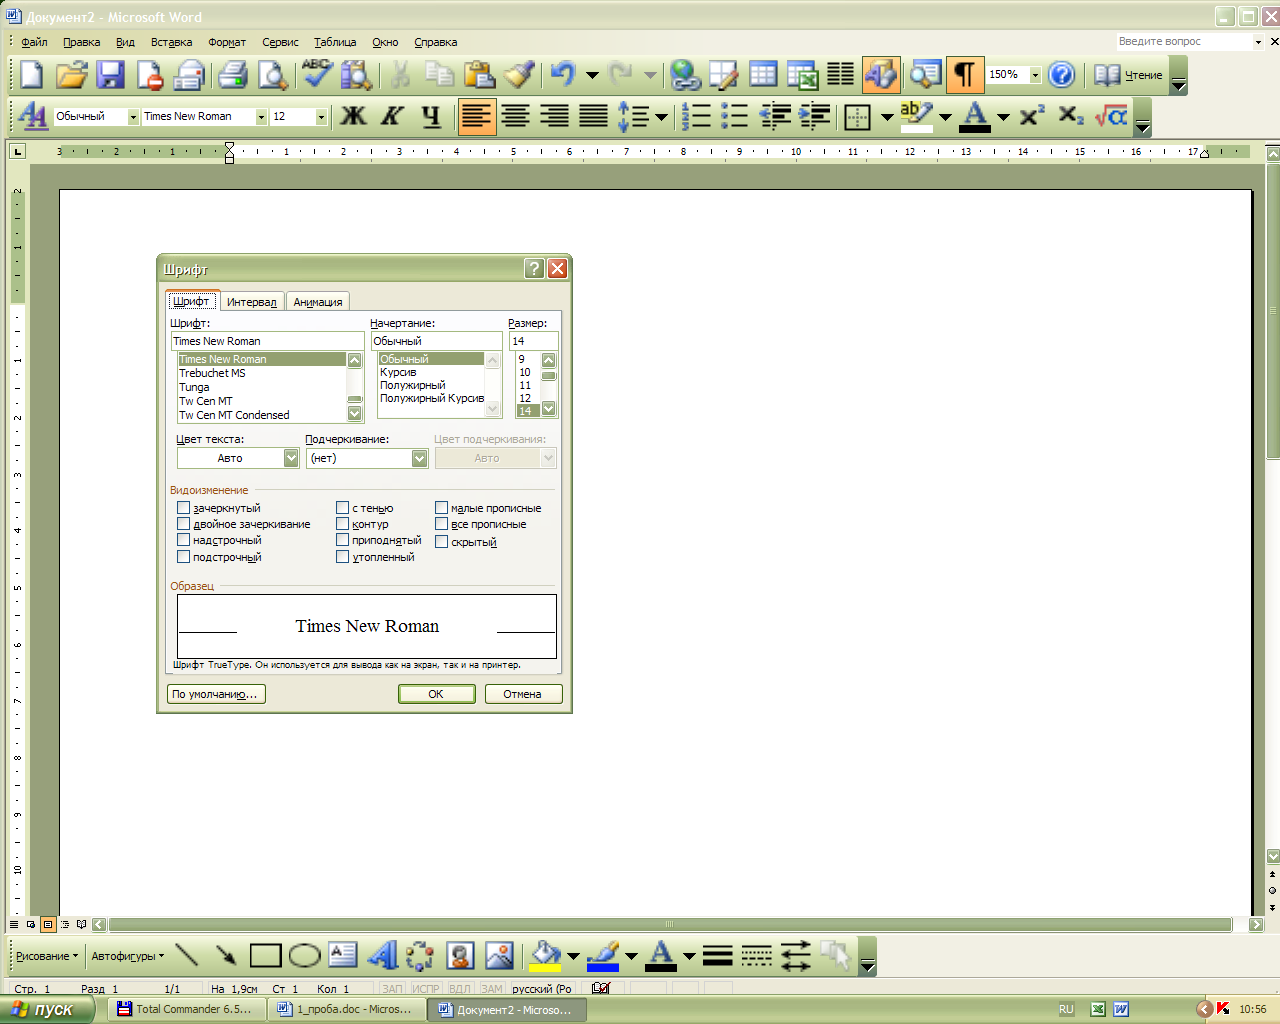Align text to the center

pyautogui.click(x=515, y=117)
